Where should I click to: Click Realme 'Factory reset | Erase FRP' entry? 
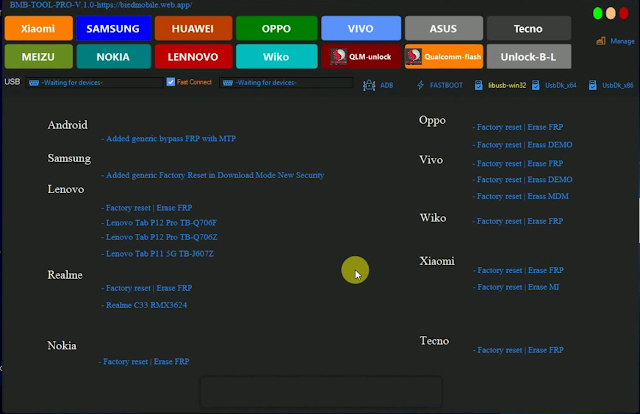147,288
